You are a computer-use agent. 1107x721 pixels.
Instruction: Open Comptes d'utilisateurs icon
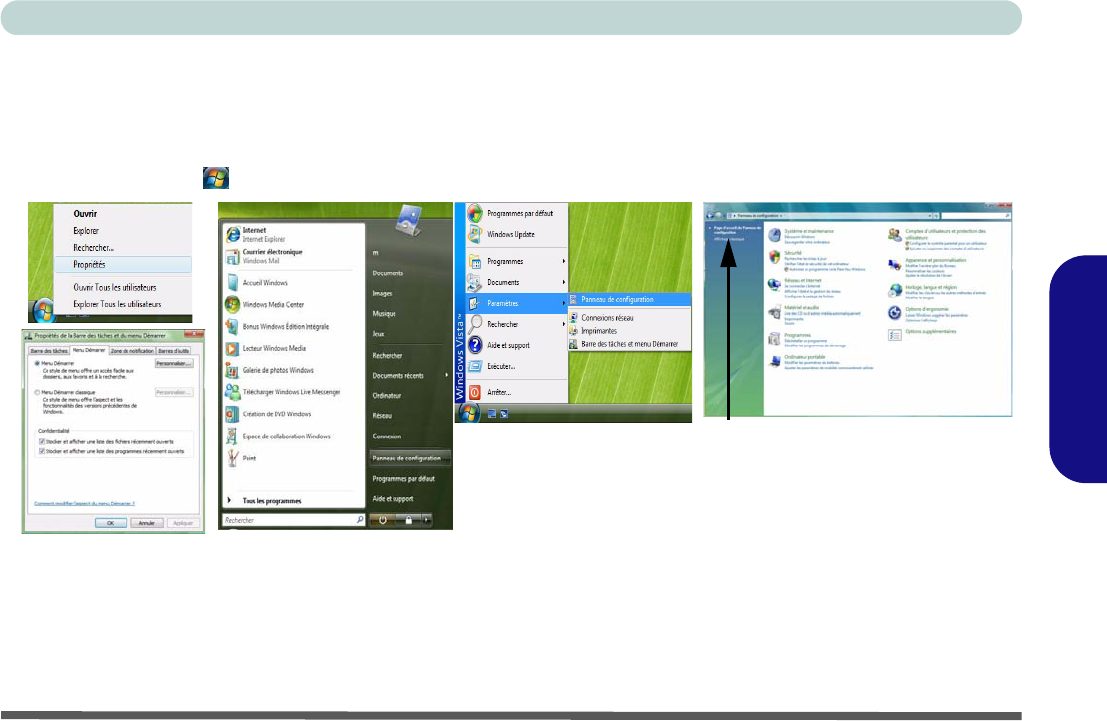click(x=894, y=235)
